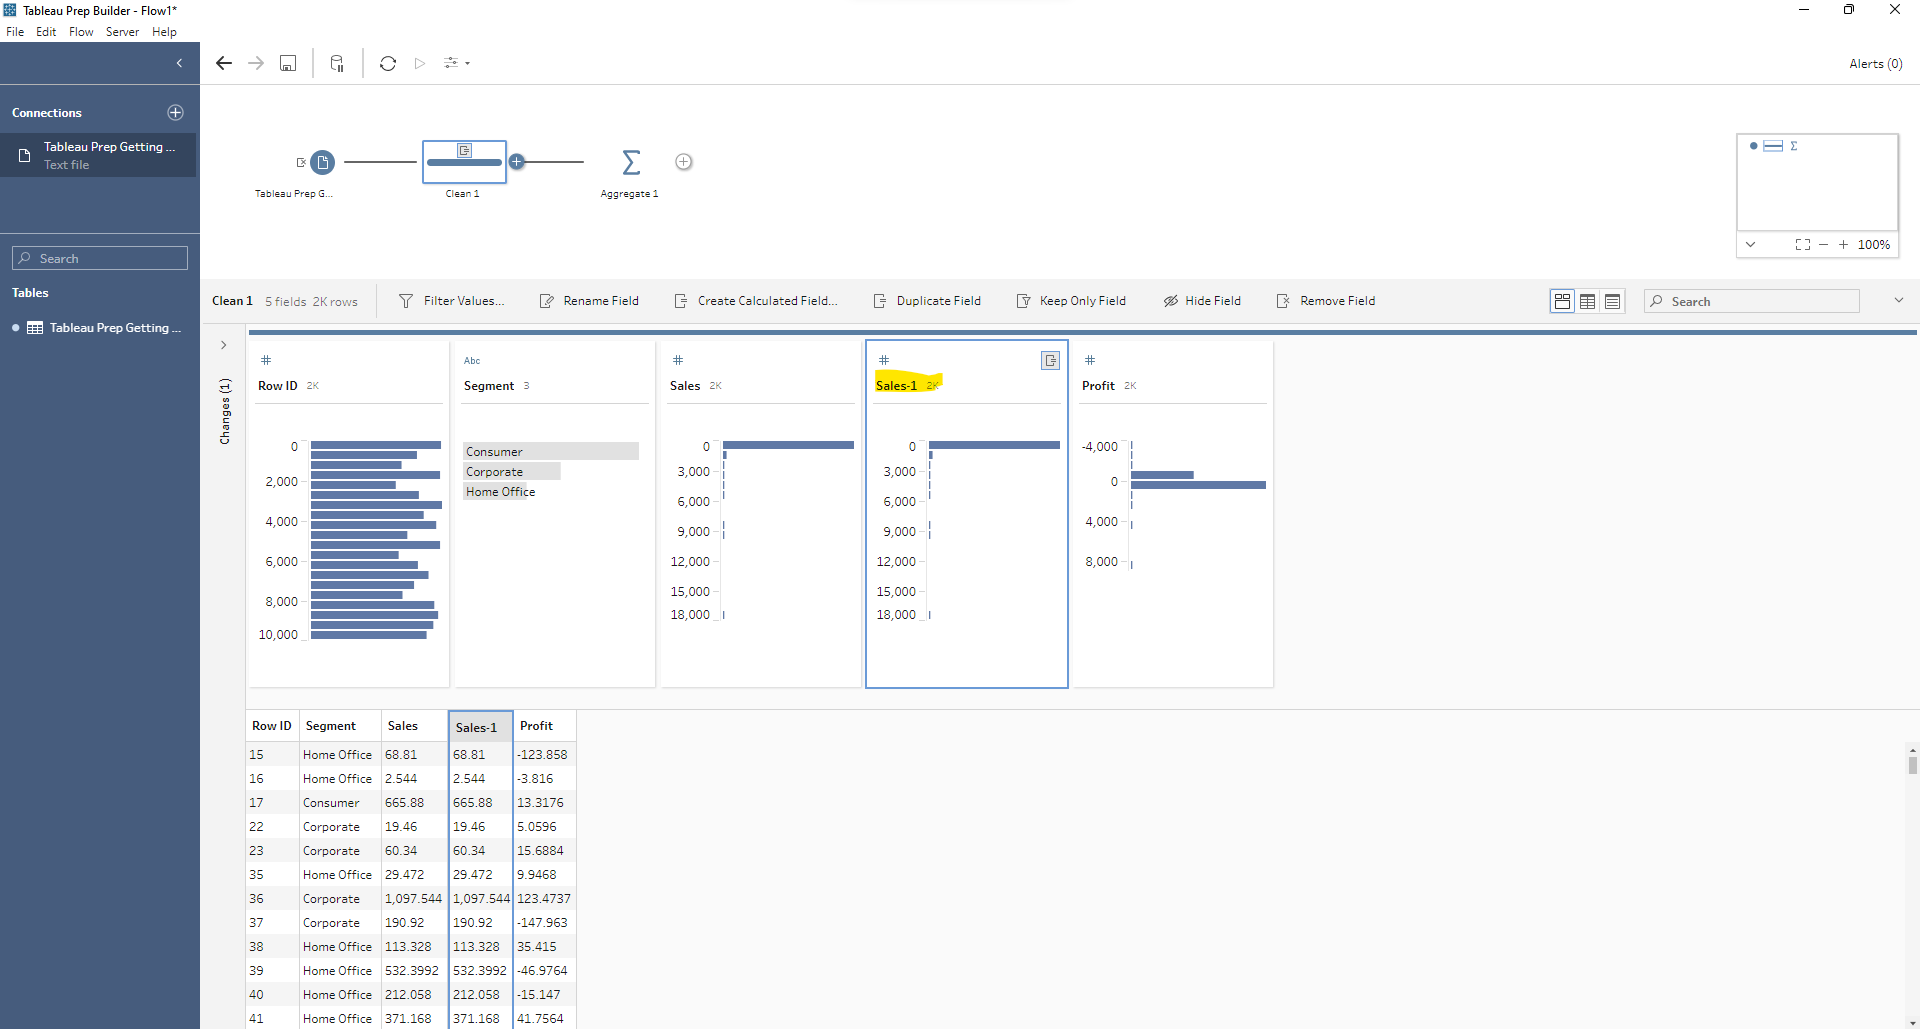The width and height of the screenshot is (1920, 1029).
Task: Open the Server menu
Action: (122, 32)
